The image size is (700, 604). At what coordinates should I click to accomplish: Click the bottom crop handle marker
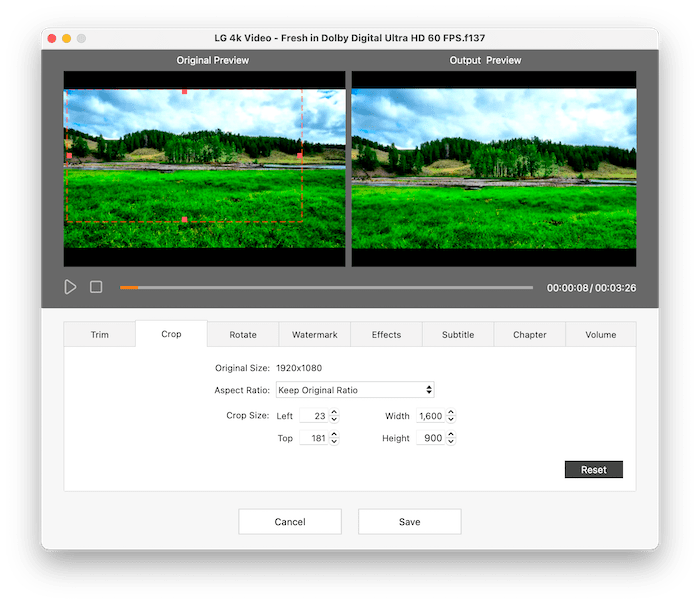pos(184,219)
